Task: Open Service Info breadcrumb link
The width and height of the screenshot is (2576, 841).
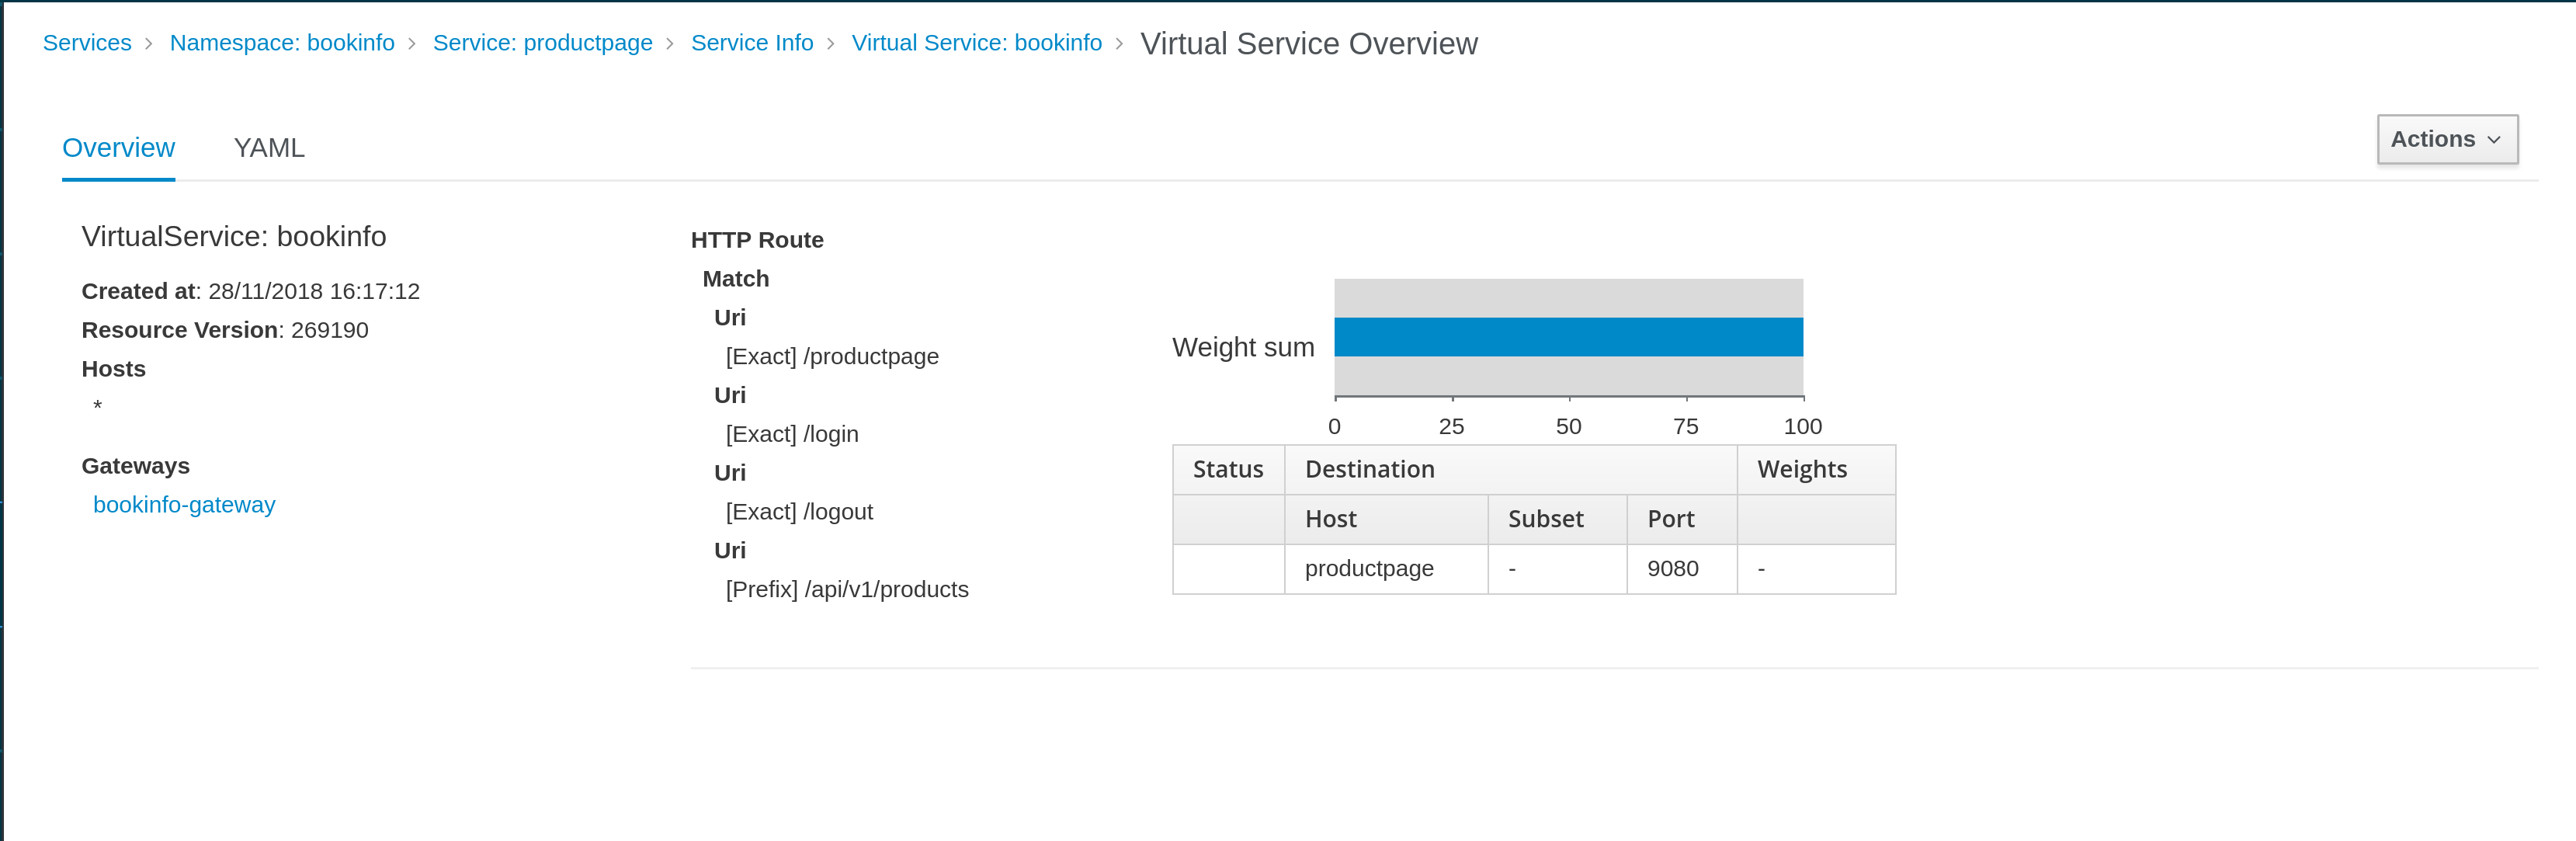Action: [x=752, y=43]
